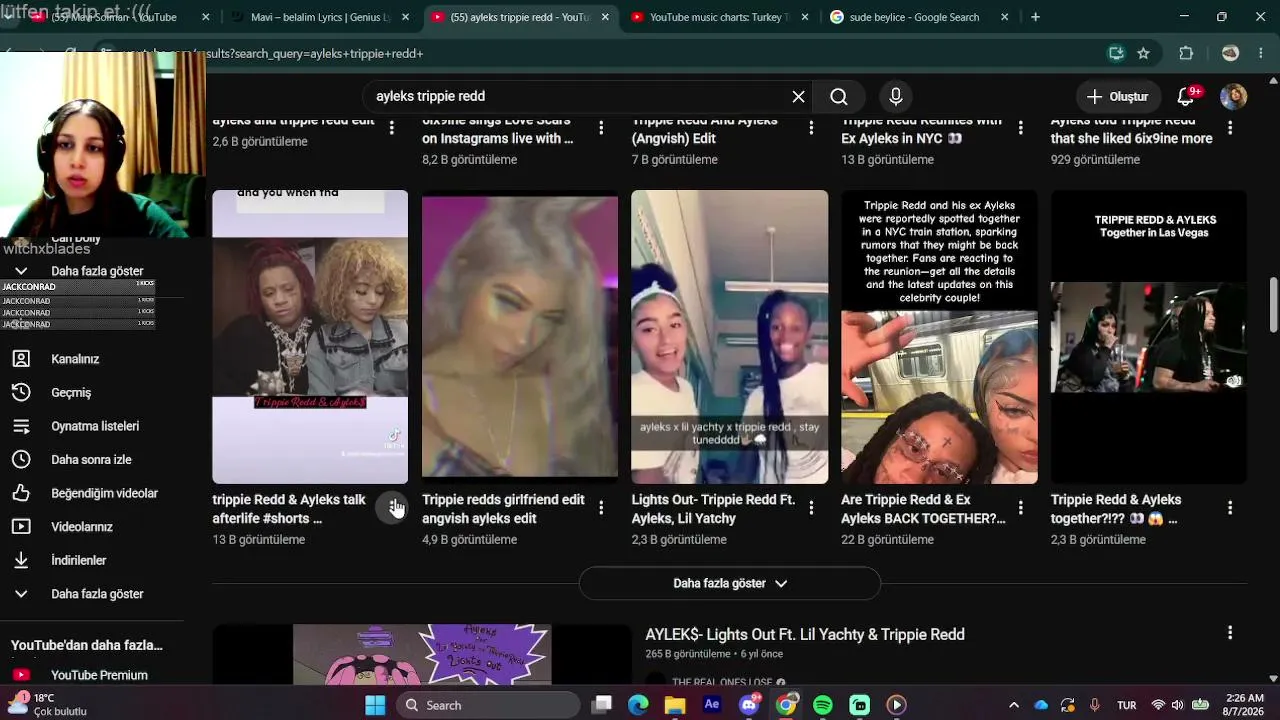Play the 'ayleks x lil yachty x trippie redd' short thumbnail

pos(730,337)
